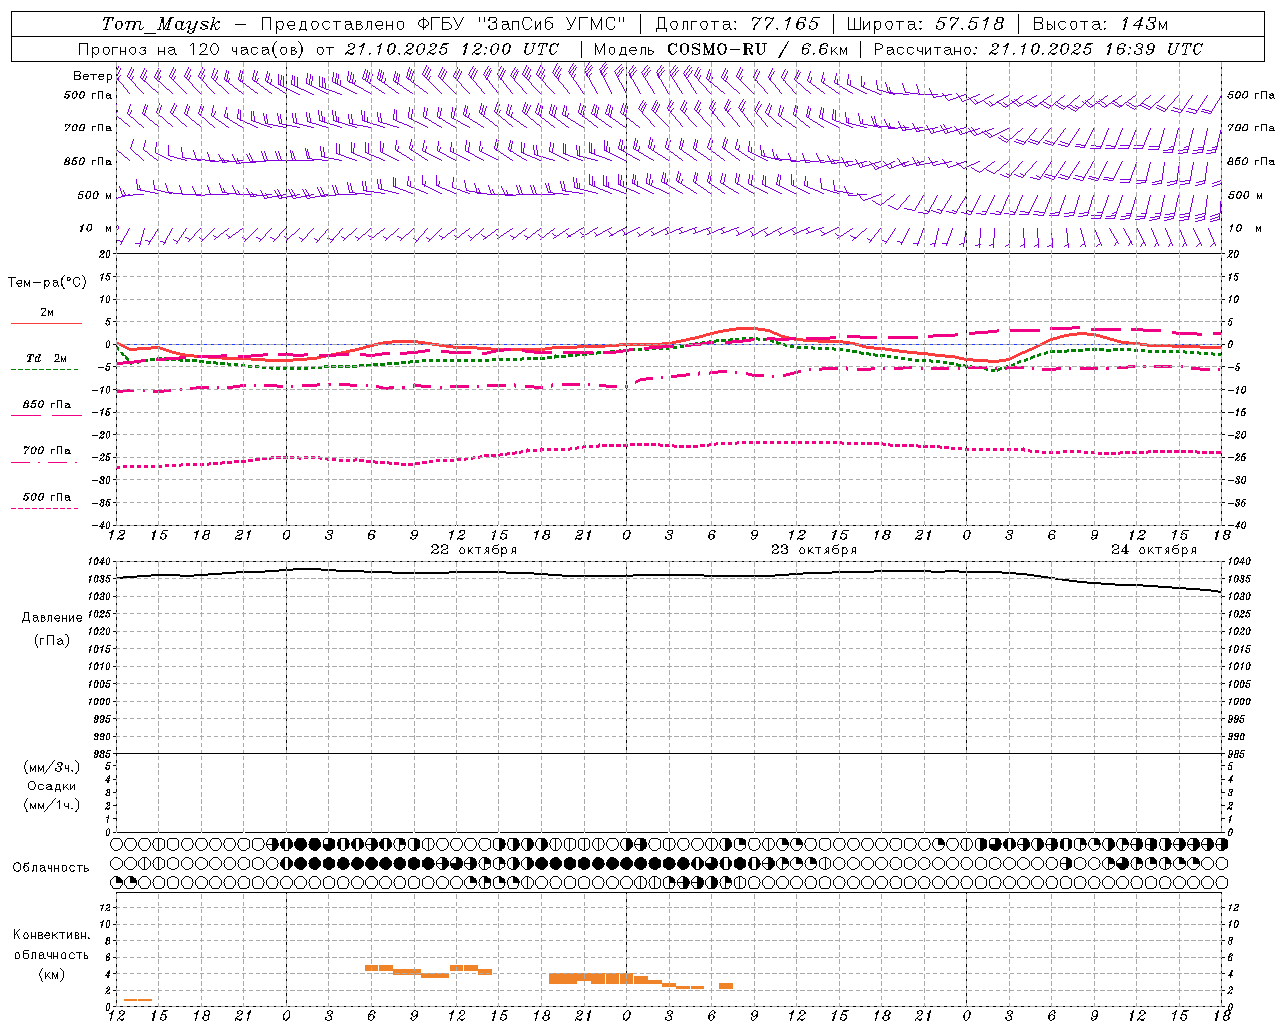
Task: Click the "22 октября" date label
Action: click(x=474, y=550)
